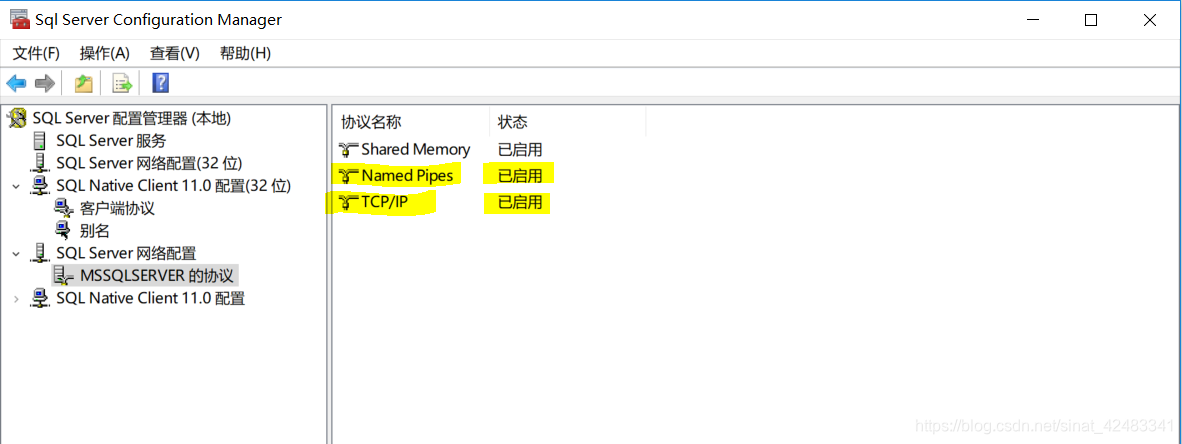1182x444 pixels.
Task: Collapse the SQL Server 网络配置 node
Action: [16, 254]
